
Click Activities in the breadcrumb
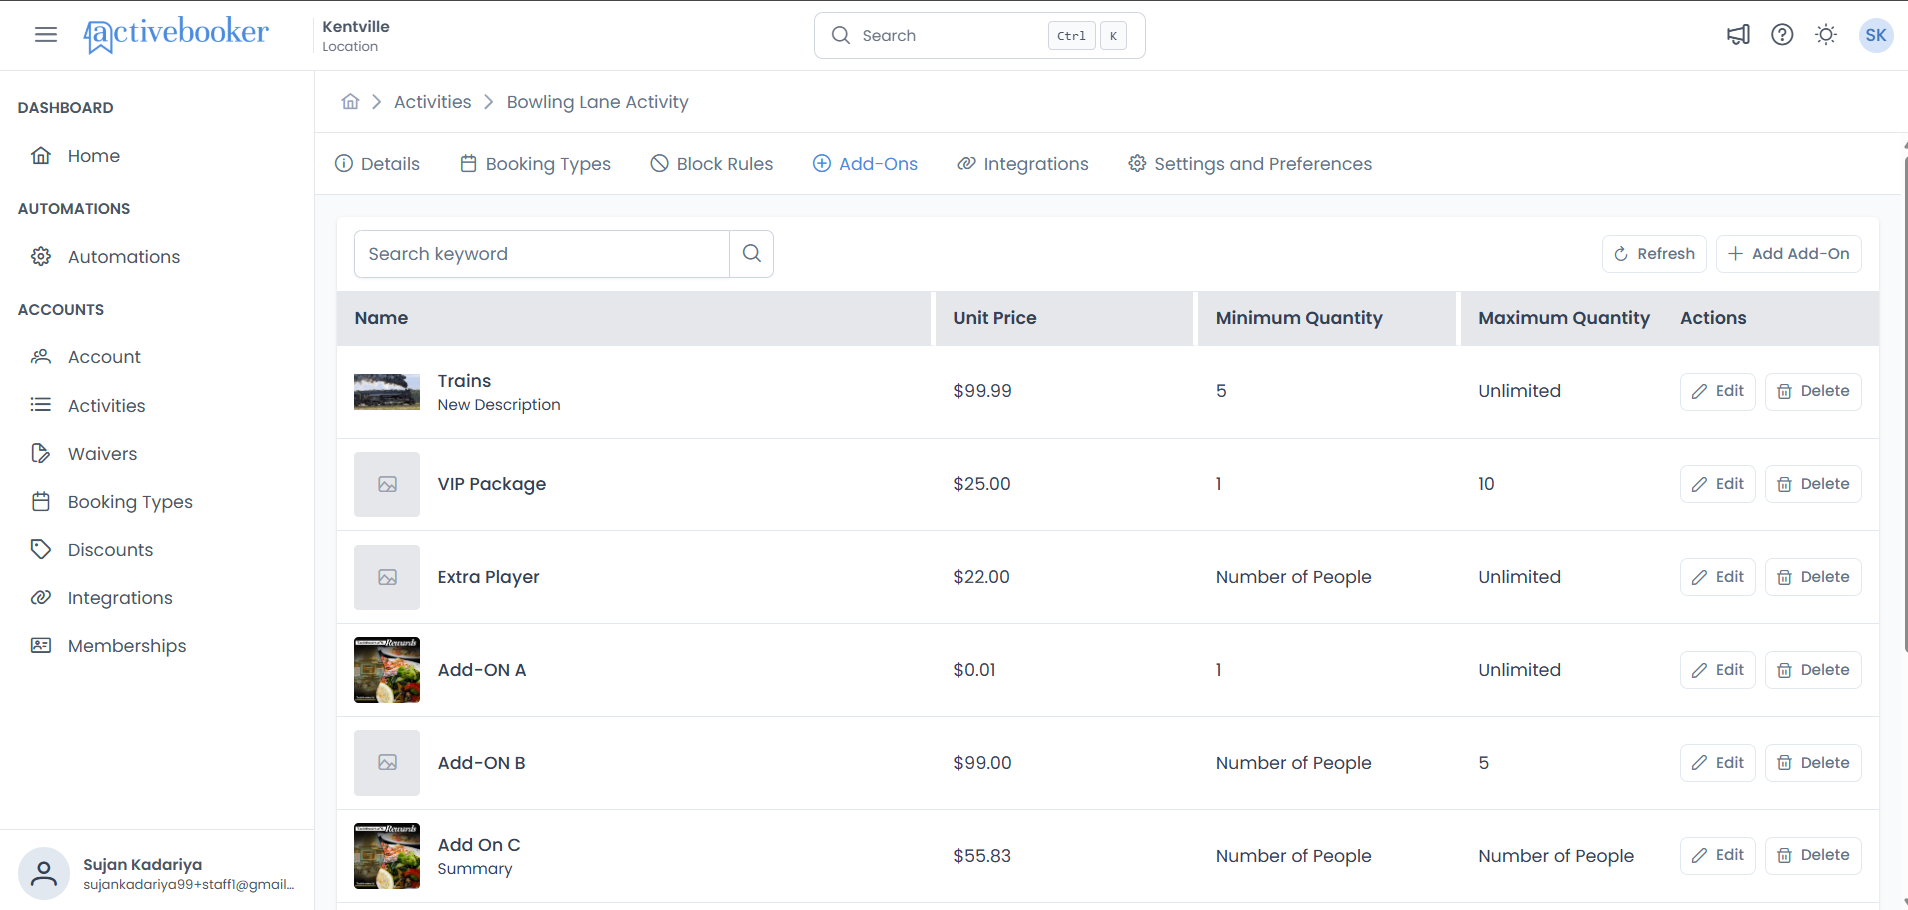(432, 102)
